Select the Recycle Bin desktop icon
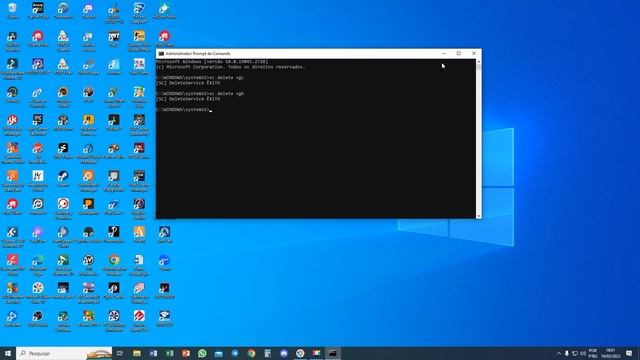Image resolution: width=640 pixels, height=360 pixels. [13, 11]
